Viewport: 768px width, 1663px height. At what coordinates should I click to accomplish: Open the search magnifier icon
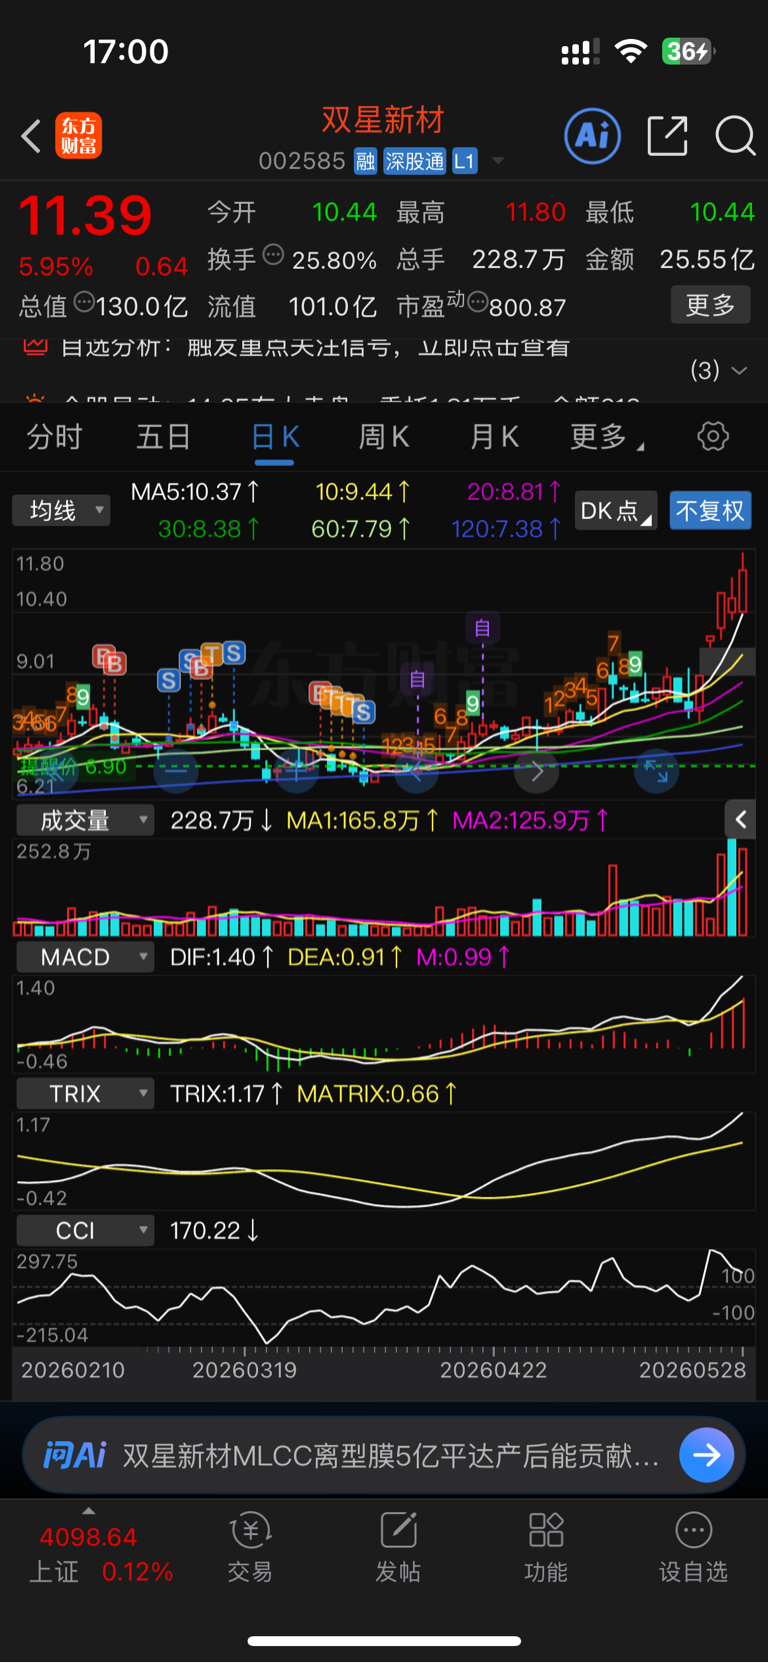pos(735,136)
